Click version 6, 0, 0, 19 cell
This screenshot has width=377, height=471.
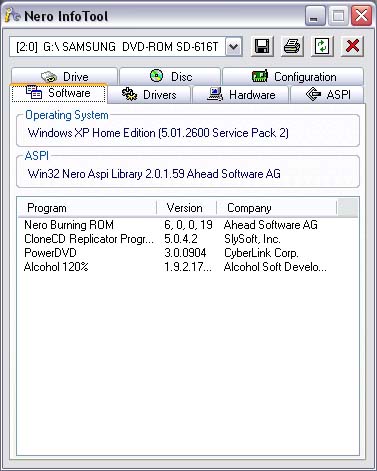coord(188,225)
